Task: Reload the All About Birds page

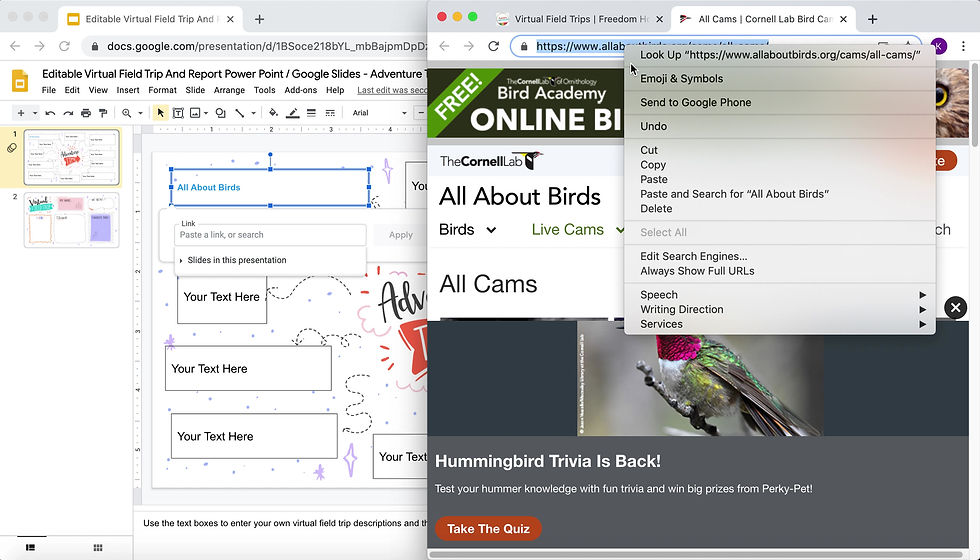Action: pyautogui.click(x=493, y=46)
